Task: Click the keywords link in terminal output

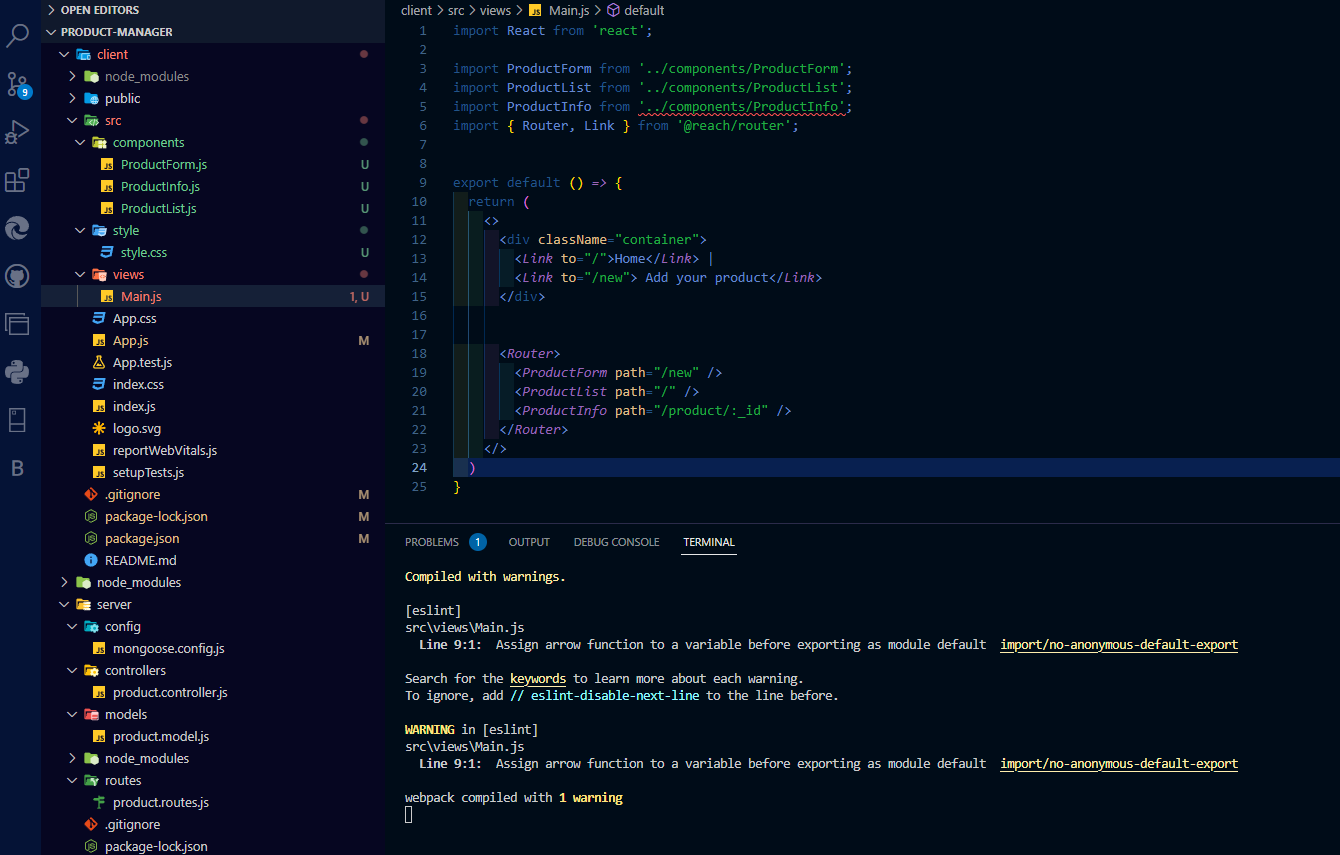Action: 537,678
